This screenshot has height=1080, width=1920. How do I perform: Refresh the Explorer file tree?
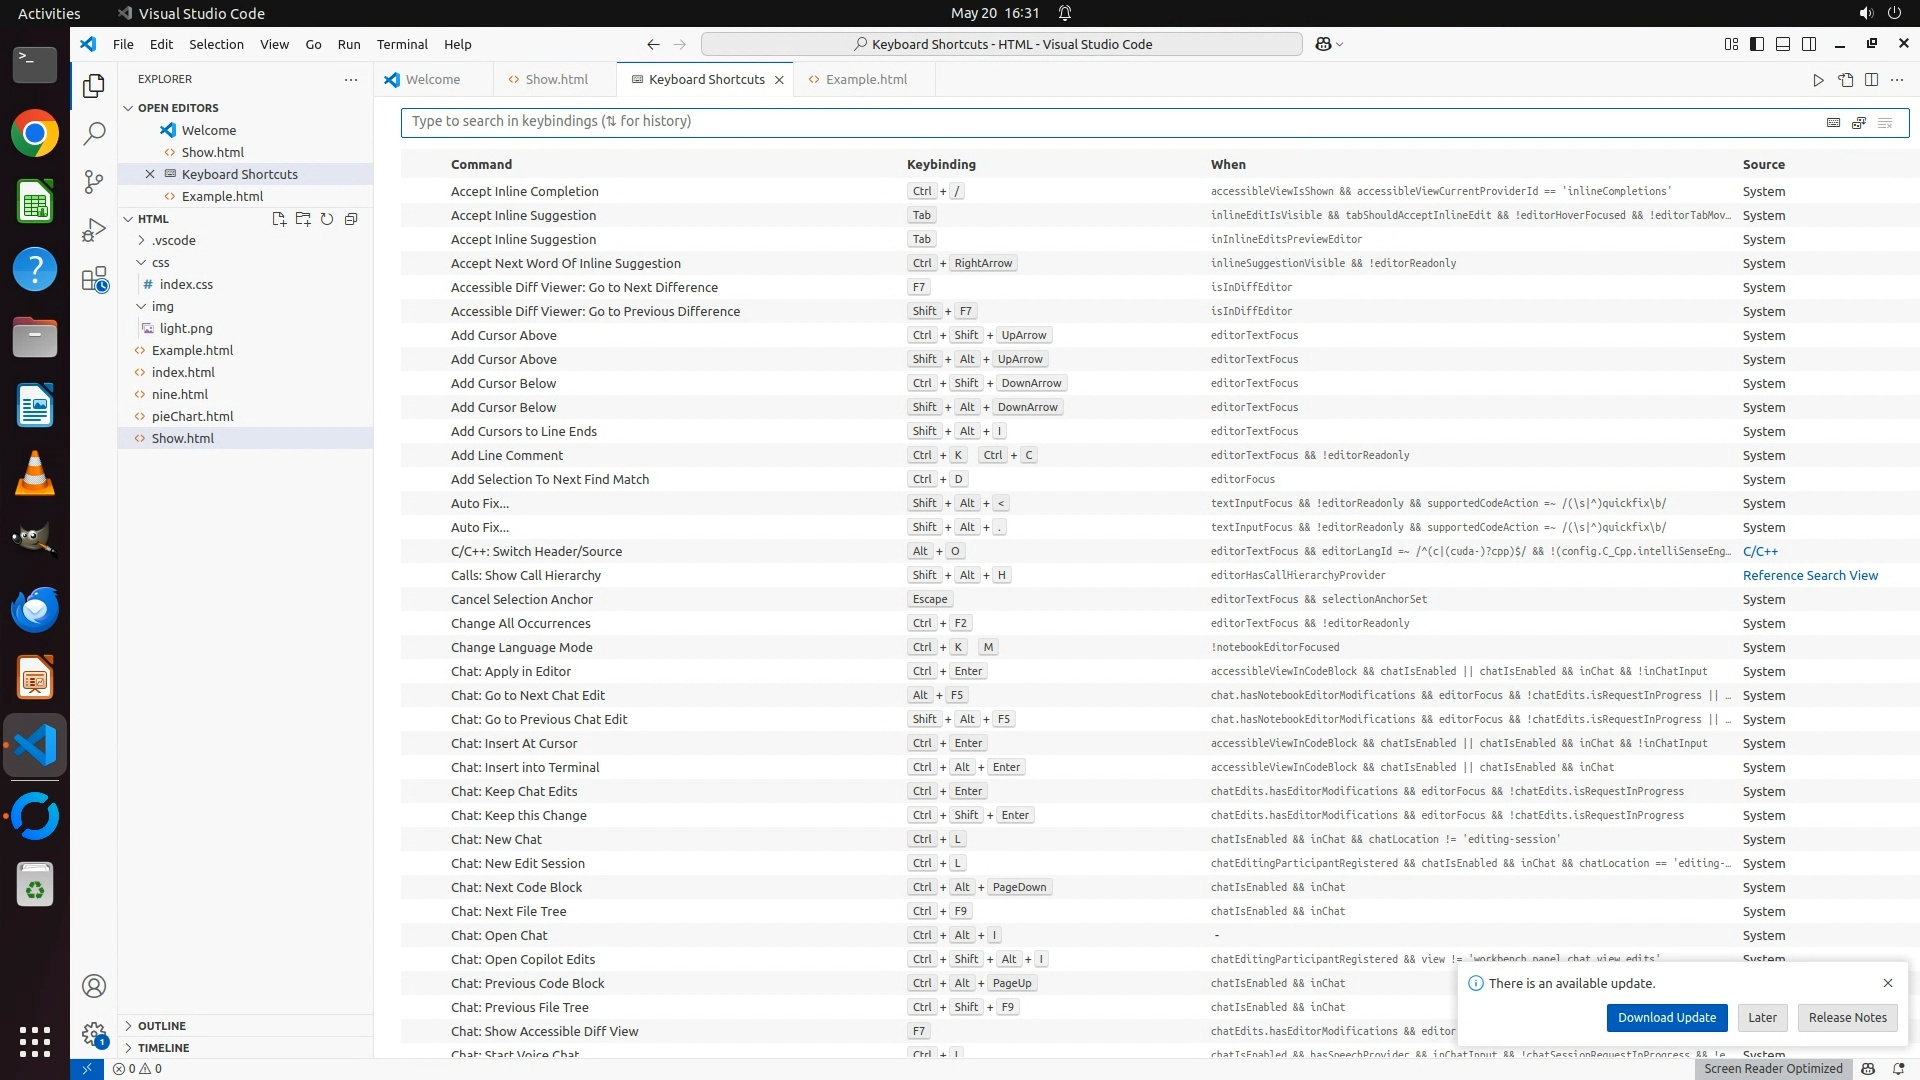pos(327,219)
